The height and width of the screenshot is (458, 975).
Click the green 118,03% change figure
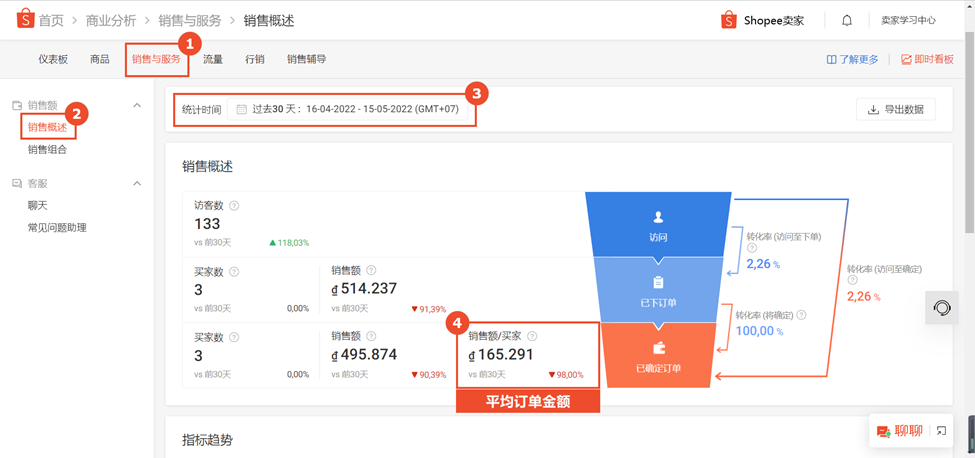point(289,242)
